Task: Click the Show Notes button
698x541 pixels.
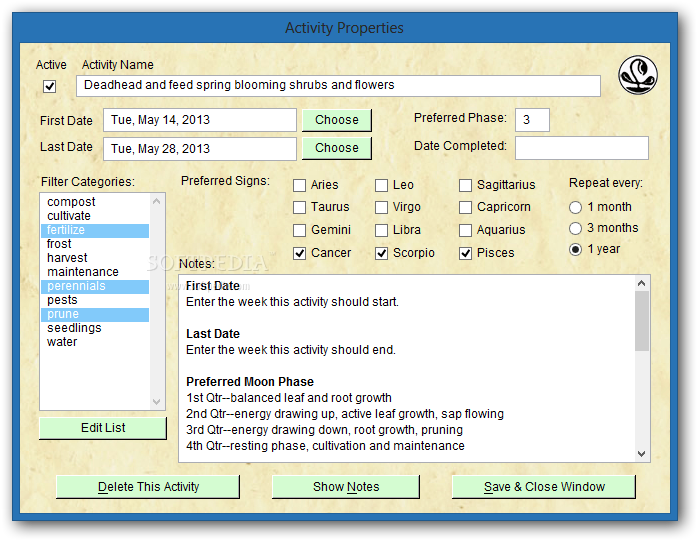Action: tap(346, 487)
